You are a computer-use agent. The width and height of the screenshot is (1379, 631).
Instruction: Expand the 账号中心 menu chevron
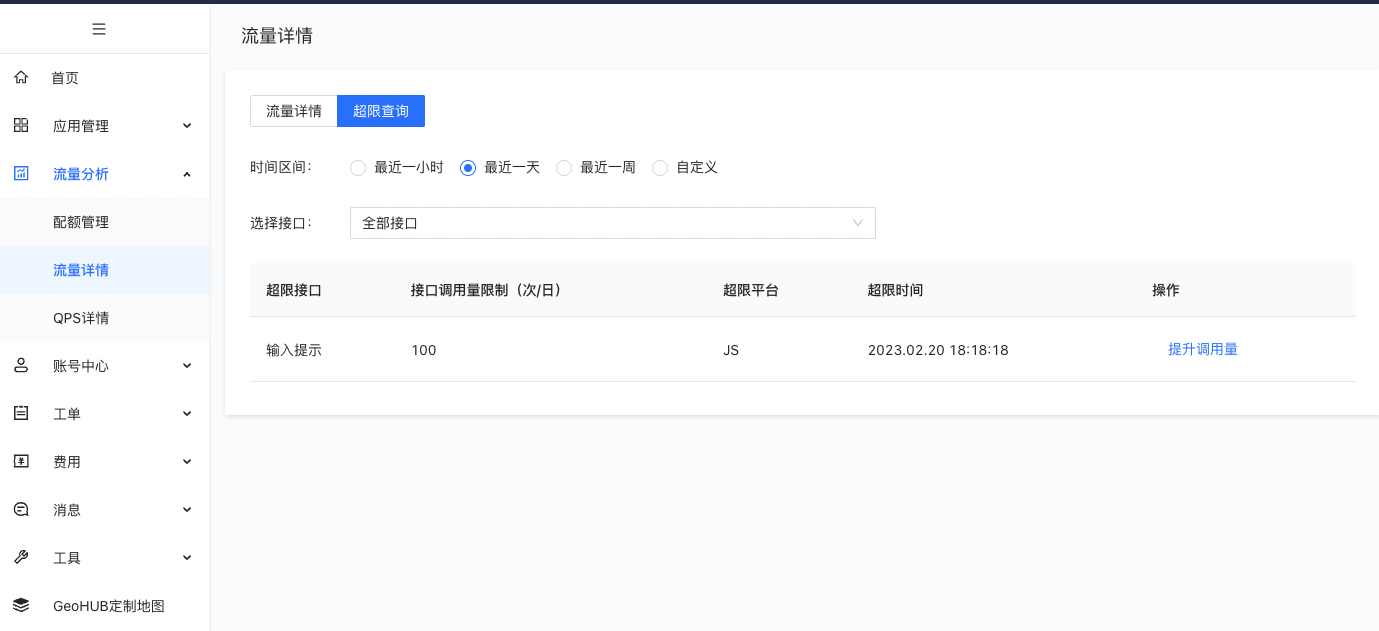coord(187,366)
